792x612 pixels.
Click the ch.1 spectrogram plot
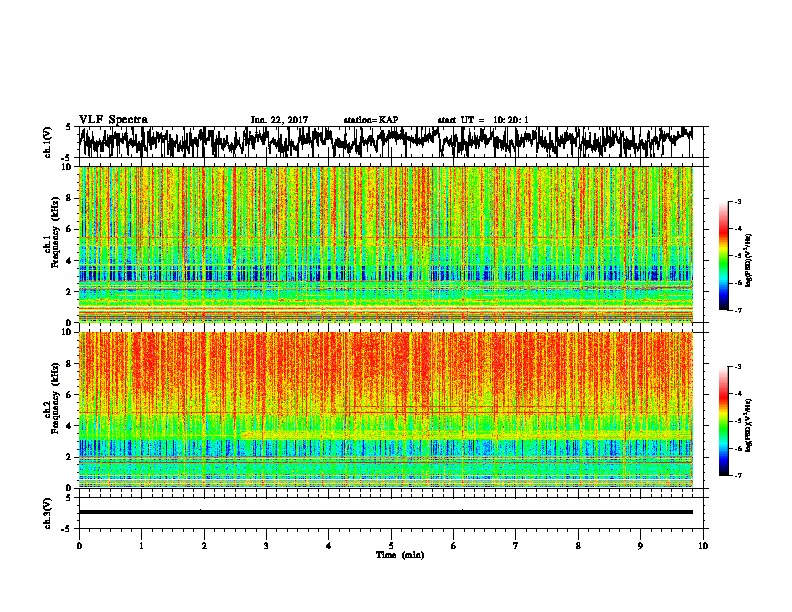click(x=386, y=244)
